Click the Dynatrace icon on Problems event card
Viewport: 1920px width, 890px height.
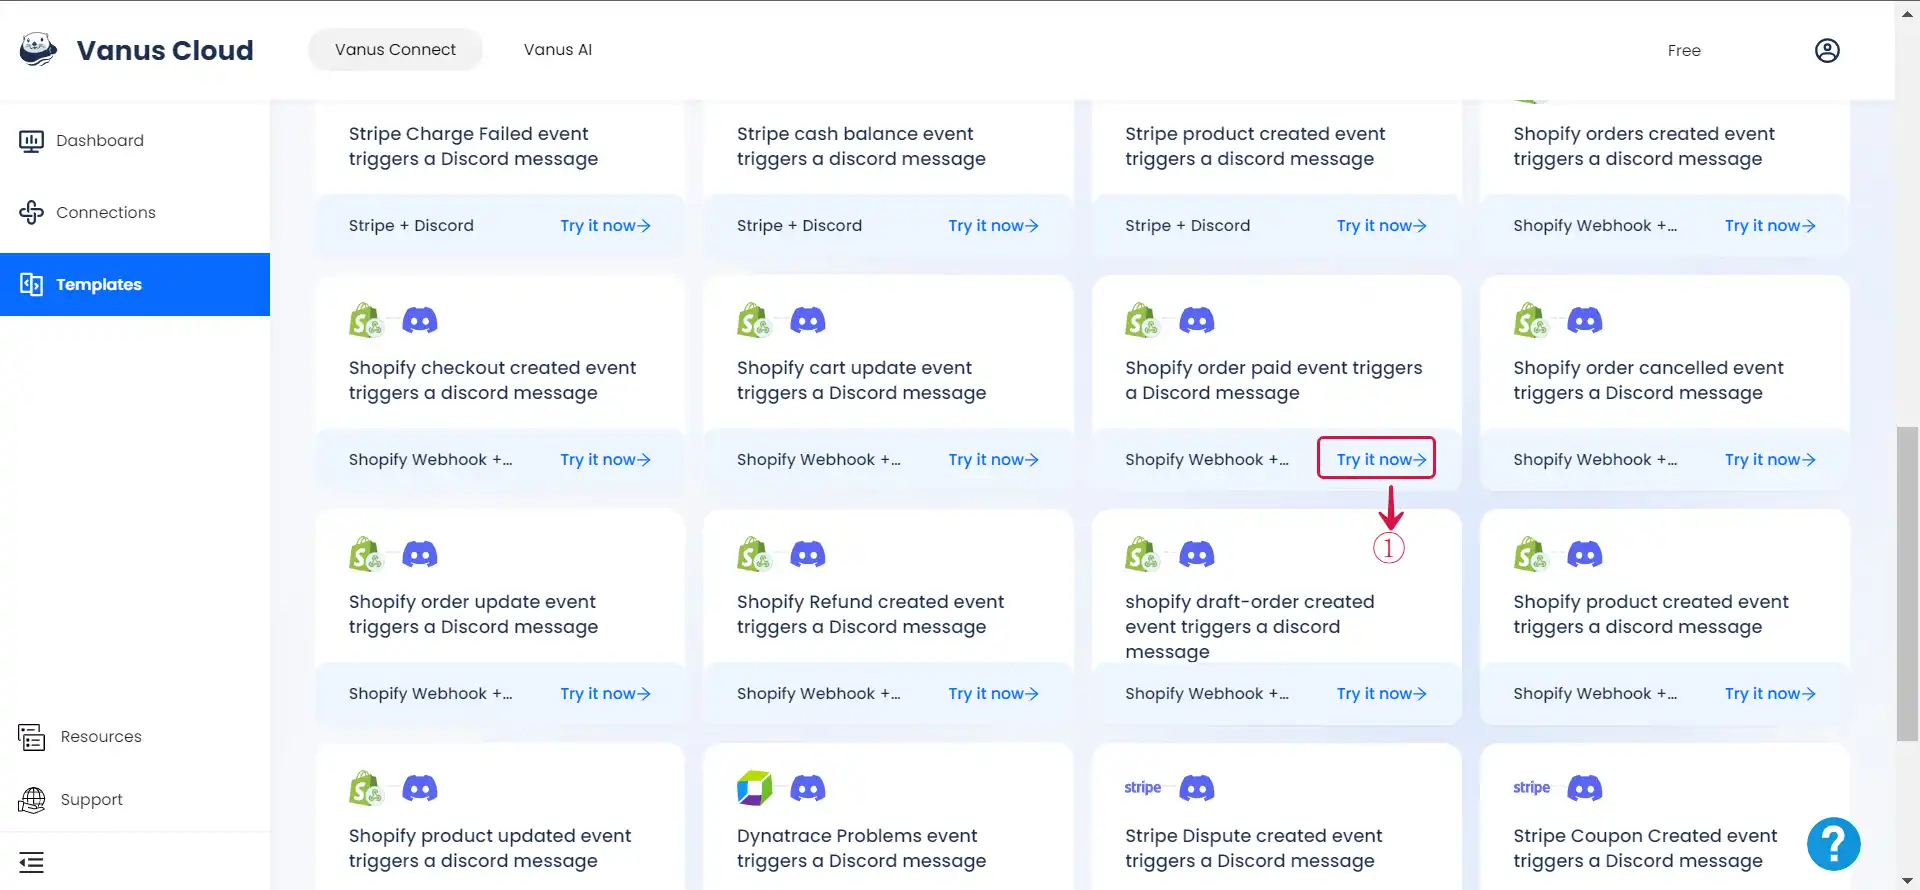755,788
